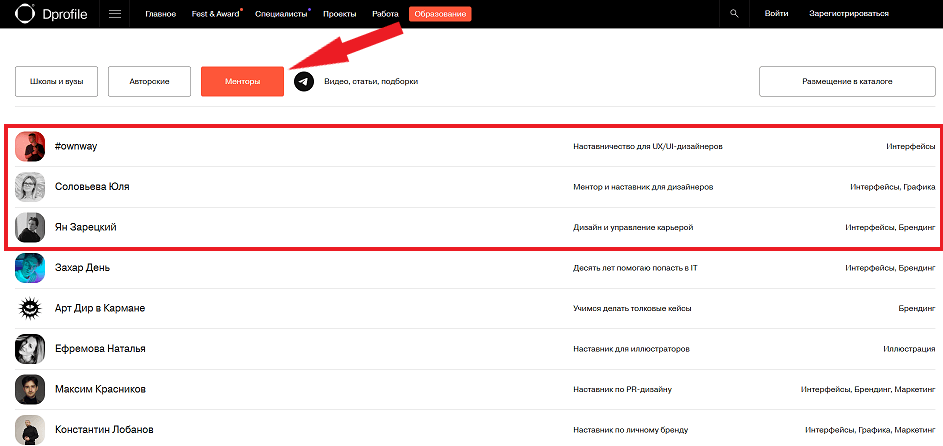Open Максим Красников avatar image
The height and width of the screenshot is (446, 943).
(30, 389)
